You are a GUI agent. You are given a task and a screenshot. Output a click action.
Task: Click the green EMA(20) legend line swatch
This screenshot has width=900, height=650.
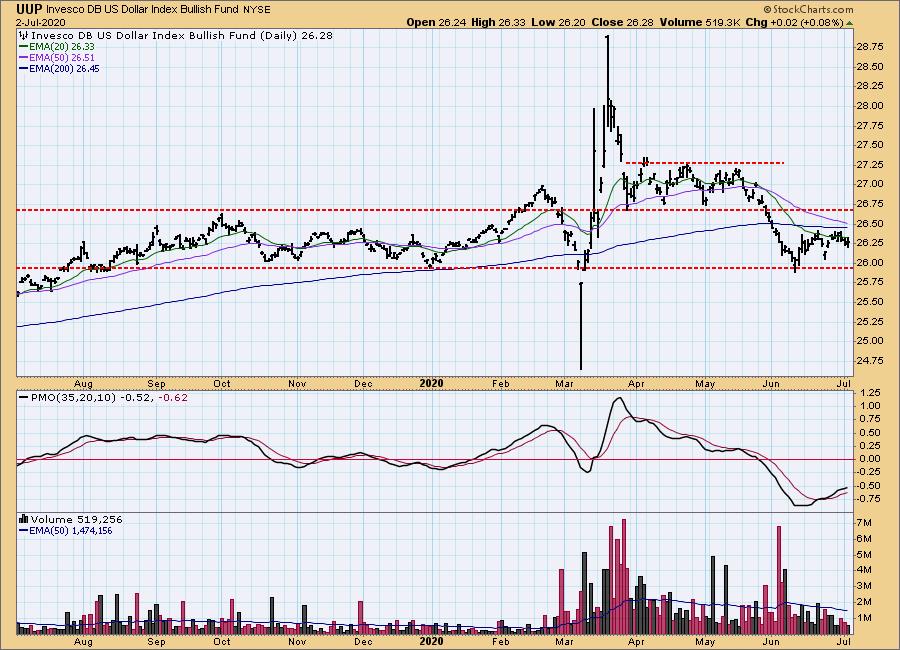coord(24,47)
